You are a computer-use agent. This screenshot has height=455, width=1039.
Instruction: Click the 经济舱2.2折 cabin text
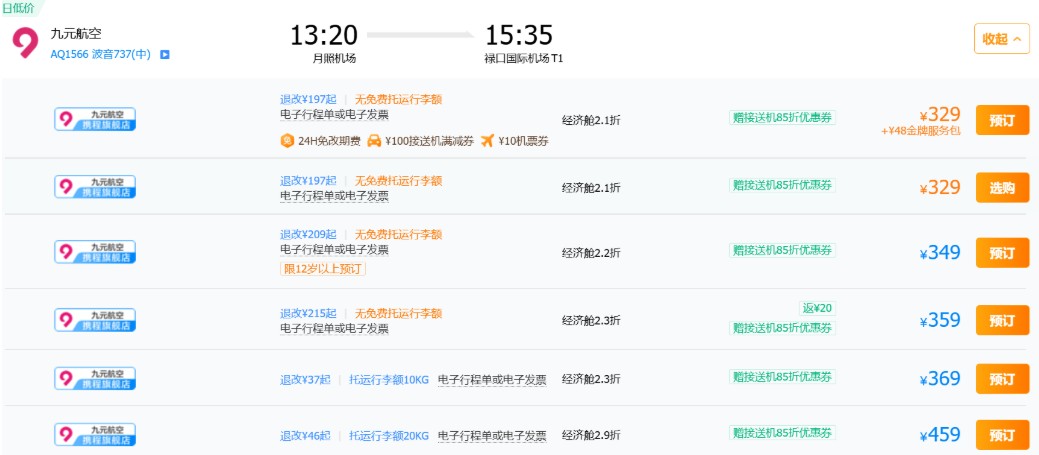[592, 253]
